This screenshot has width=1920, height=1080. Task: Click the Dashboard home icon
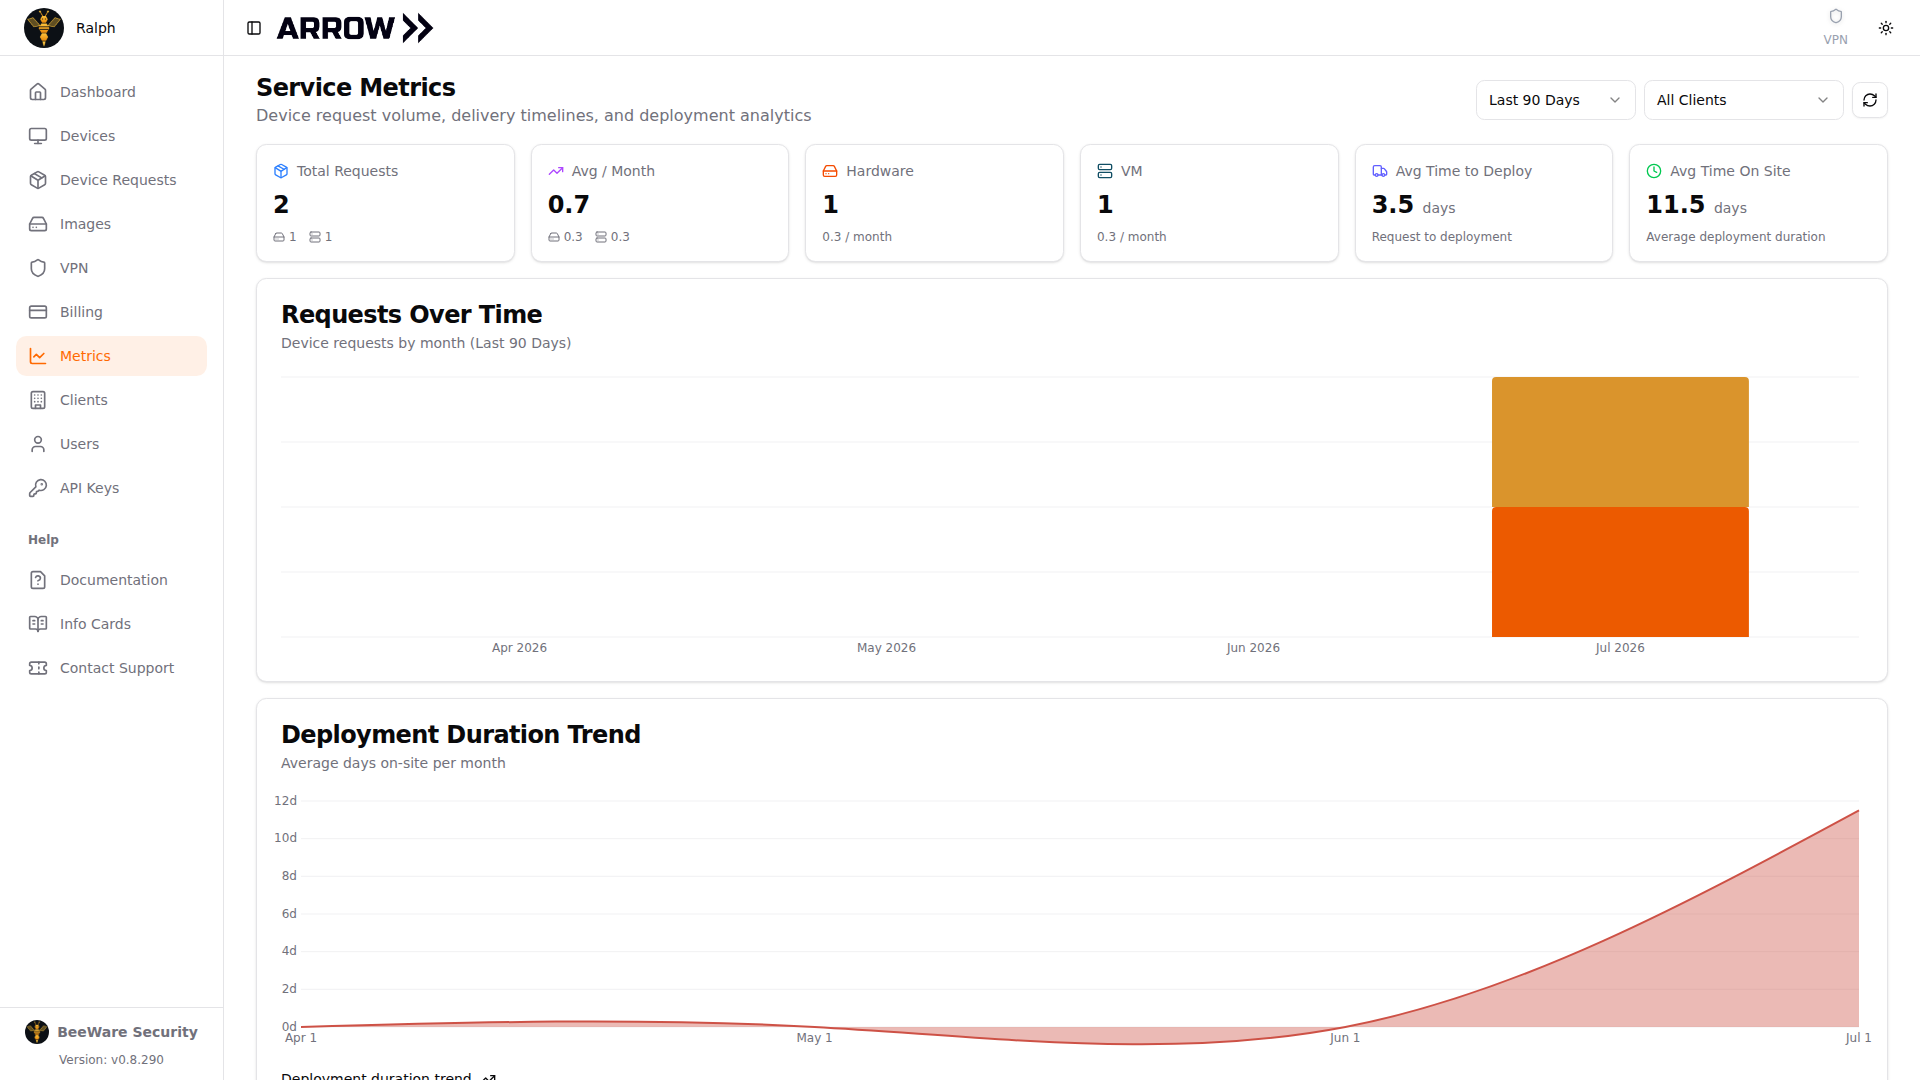point(38,92)
